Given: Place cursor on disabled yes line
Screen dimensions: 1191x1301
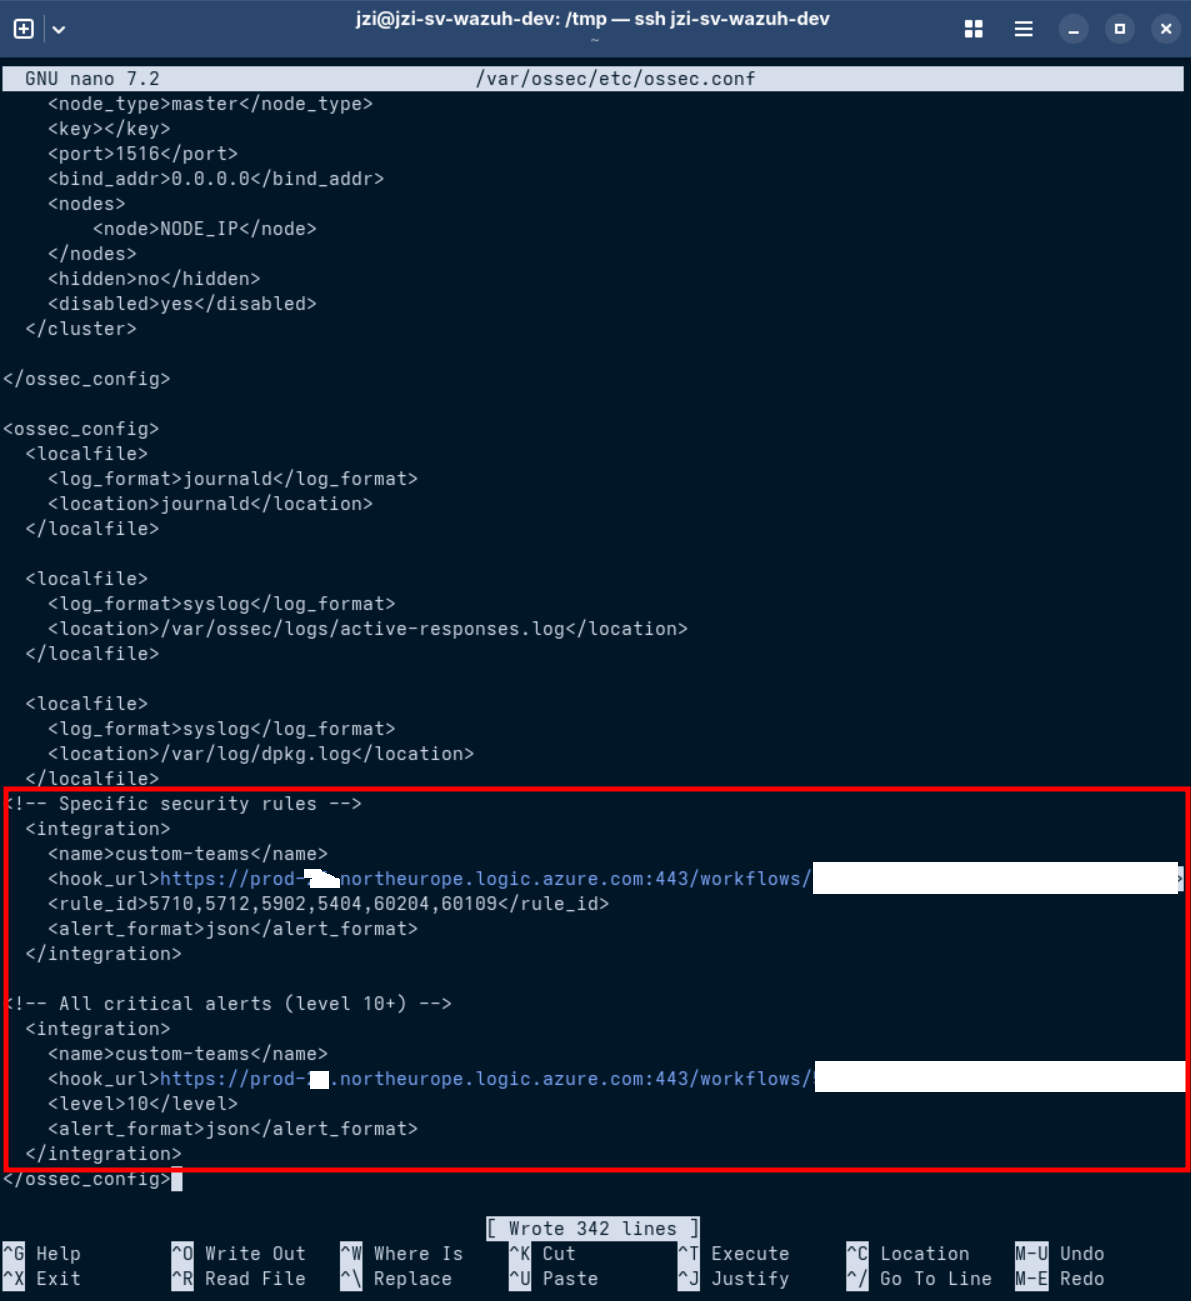Looking at the screenshot, I should (x=182, y=304).
